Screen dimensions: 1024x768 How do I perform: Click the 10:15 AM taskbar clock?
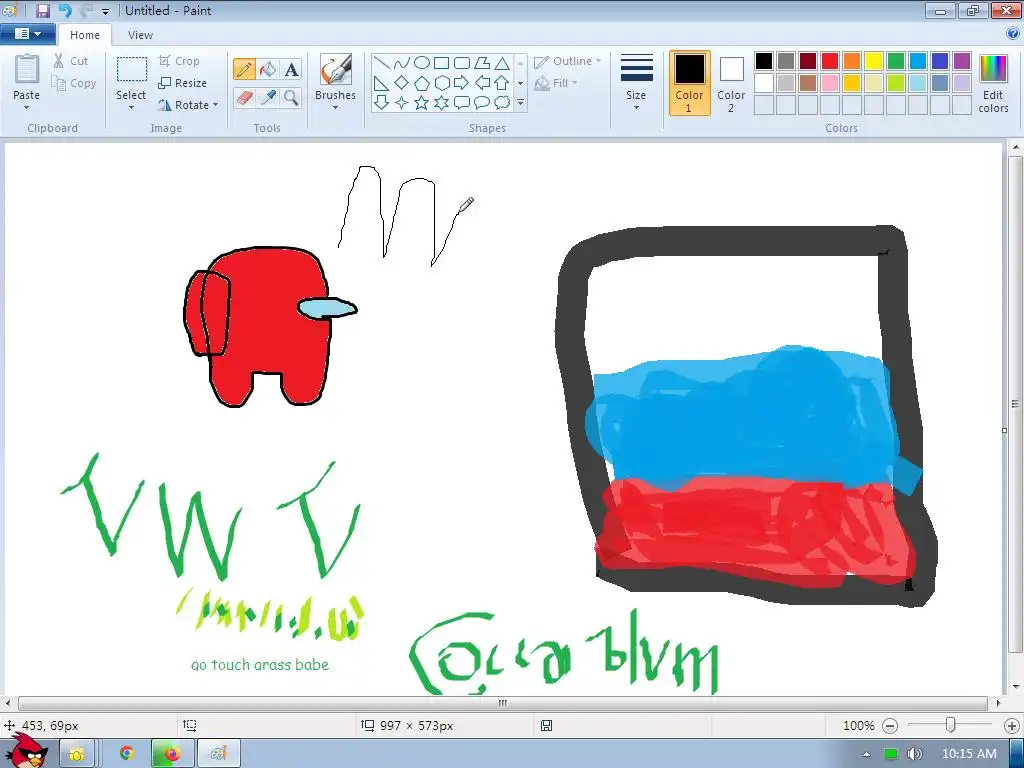tap(969, 754)
